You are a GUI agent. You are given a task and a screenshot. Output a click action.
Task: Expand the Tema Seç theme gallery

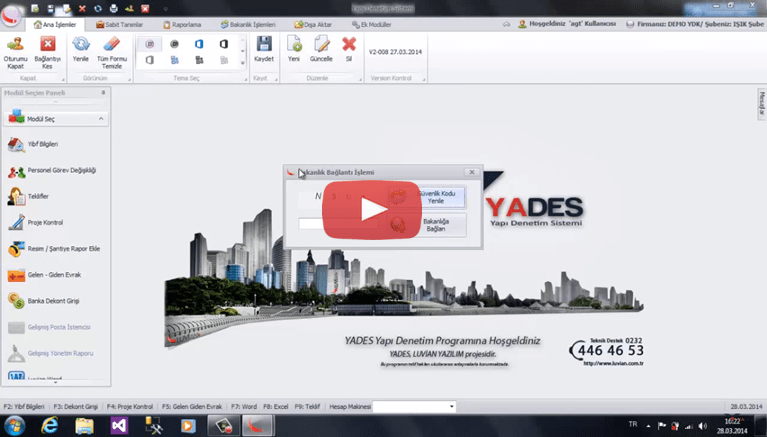point(242,64)
